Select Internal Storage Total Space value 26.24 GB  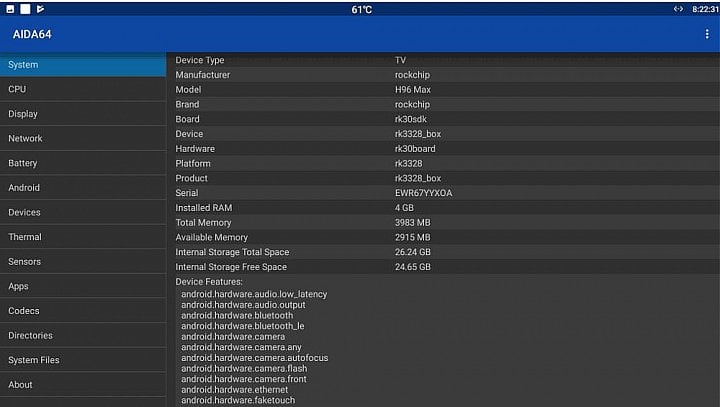[x=413, y=252]
